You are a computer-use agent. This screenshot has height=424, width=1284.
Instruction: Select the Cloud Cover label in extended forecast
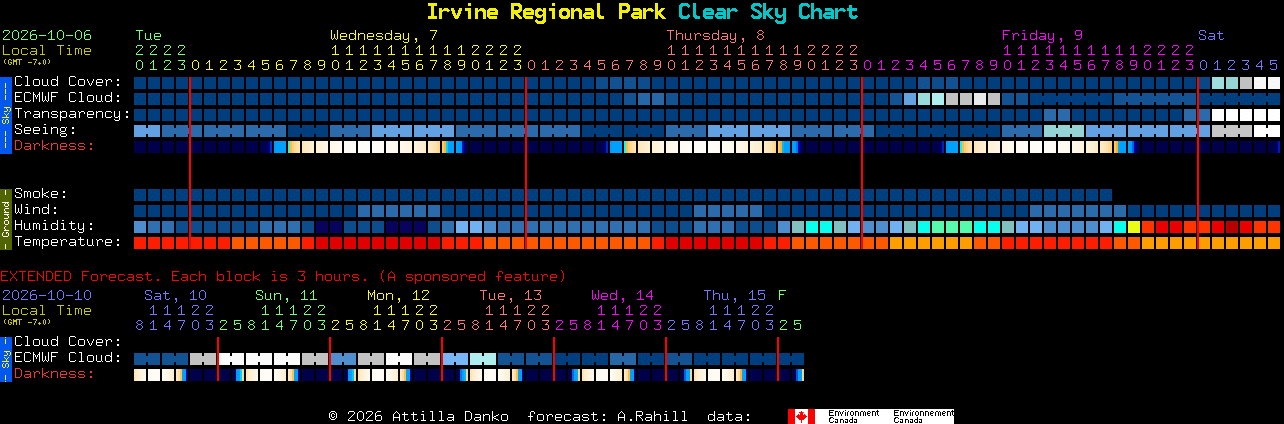click(x=68, y=342)
